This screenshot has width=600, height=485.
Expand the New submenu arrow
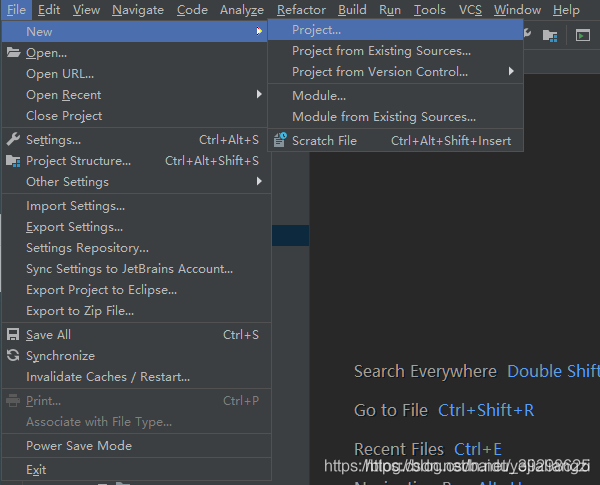pos(260,32)
